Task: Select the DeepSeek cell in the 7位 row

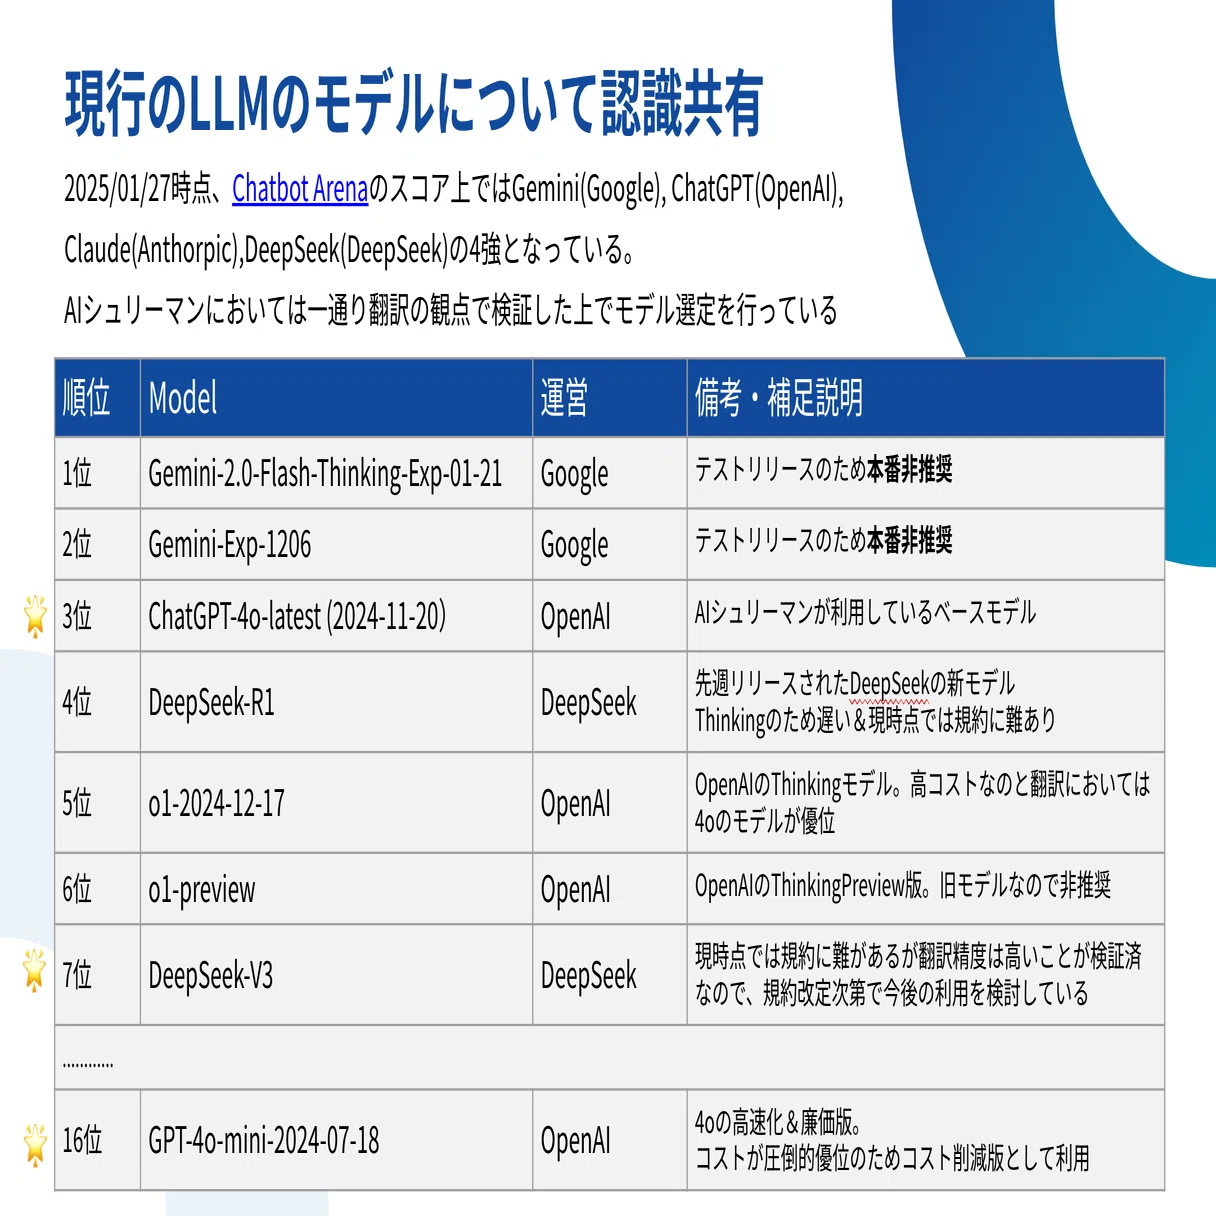Action: tap(610, 975)
